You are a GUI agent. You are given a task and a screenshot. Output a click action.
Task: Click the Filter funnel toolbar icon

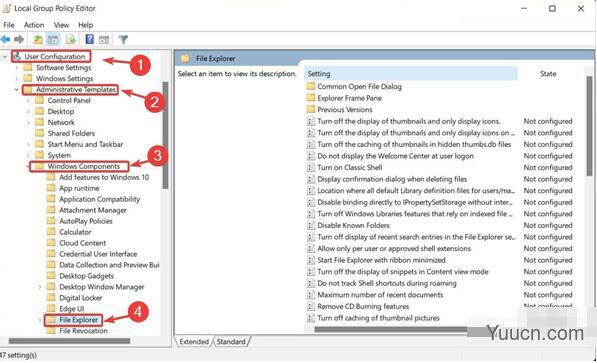coord(123,39)
